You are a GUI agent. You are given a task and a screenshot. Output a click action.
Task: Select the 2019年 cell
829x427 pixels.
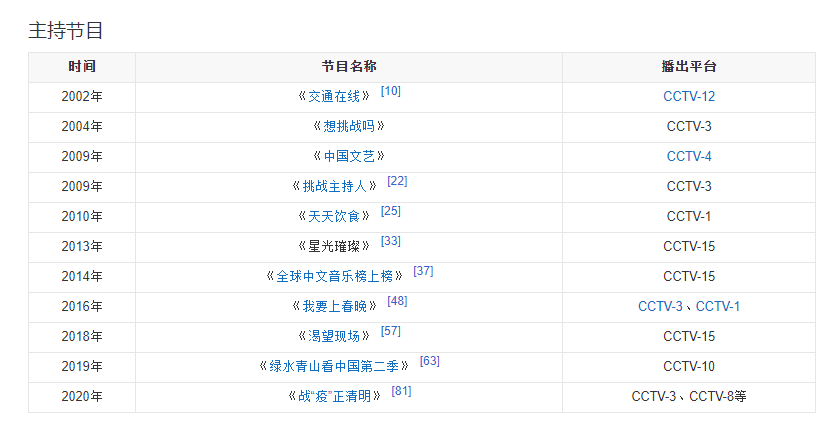tap(82, 366)
